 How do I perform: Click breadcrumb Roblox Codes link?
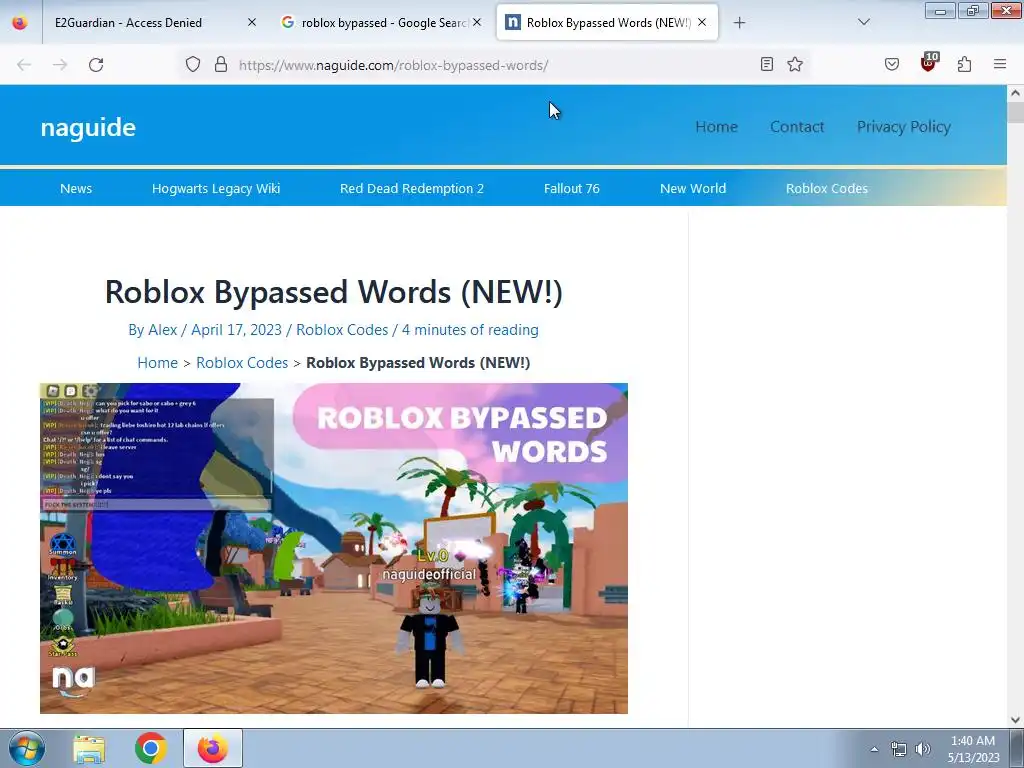coord(242,362)
